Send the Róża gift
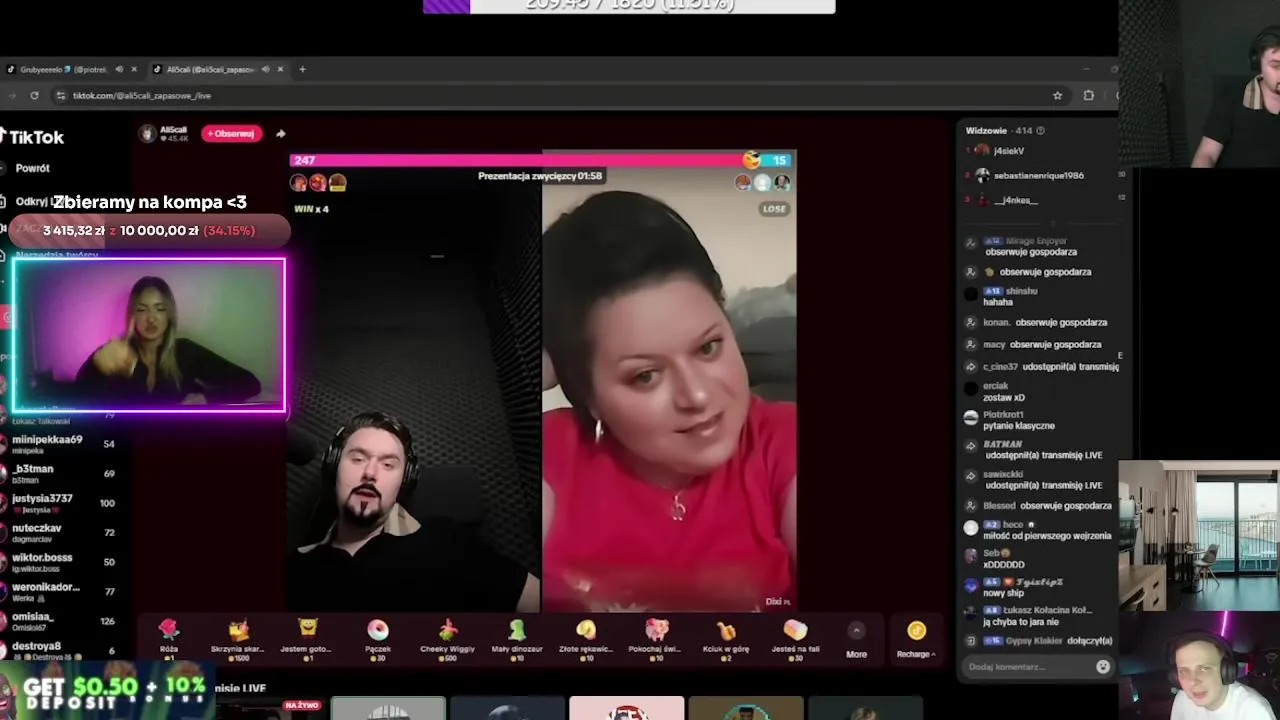The width and height of the screenshot is (1280, 720). click(168, 638)
